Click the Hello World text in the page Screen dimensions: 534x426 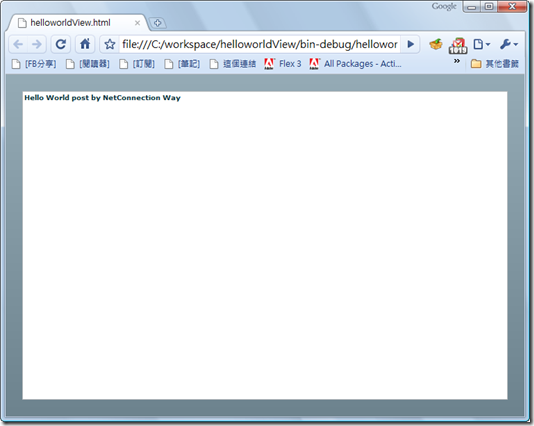pyautogui.click(x=102, y=98)
